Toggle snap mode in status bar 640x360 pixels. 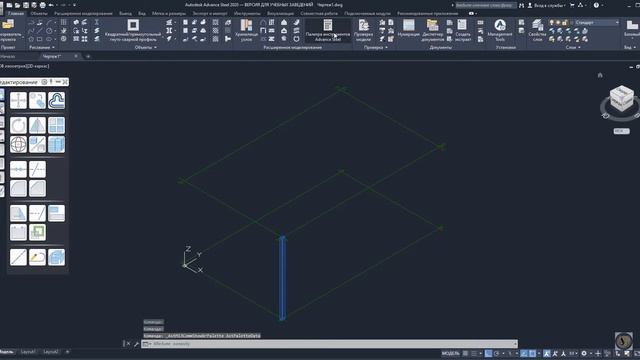[x=474, y=353]
